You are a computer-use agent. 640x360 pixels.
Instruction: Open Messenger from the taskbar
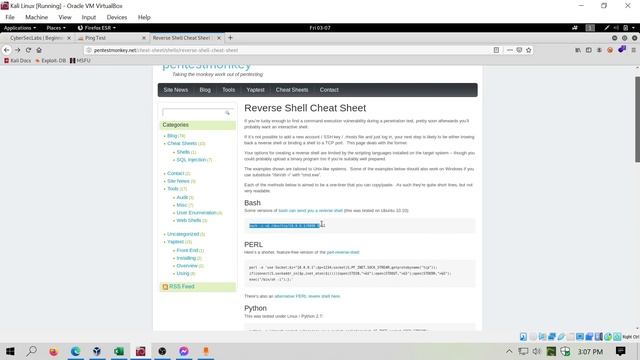(x=184, y=351)
